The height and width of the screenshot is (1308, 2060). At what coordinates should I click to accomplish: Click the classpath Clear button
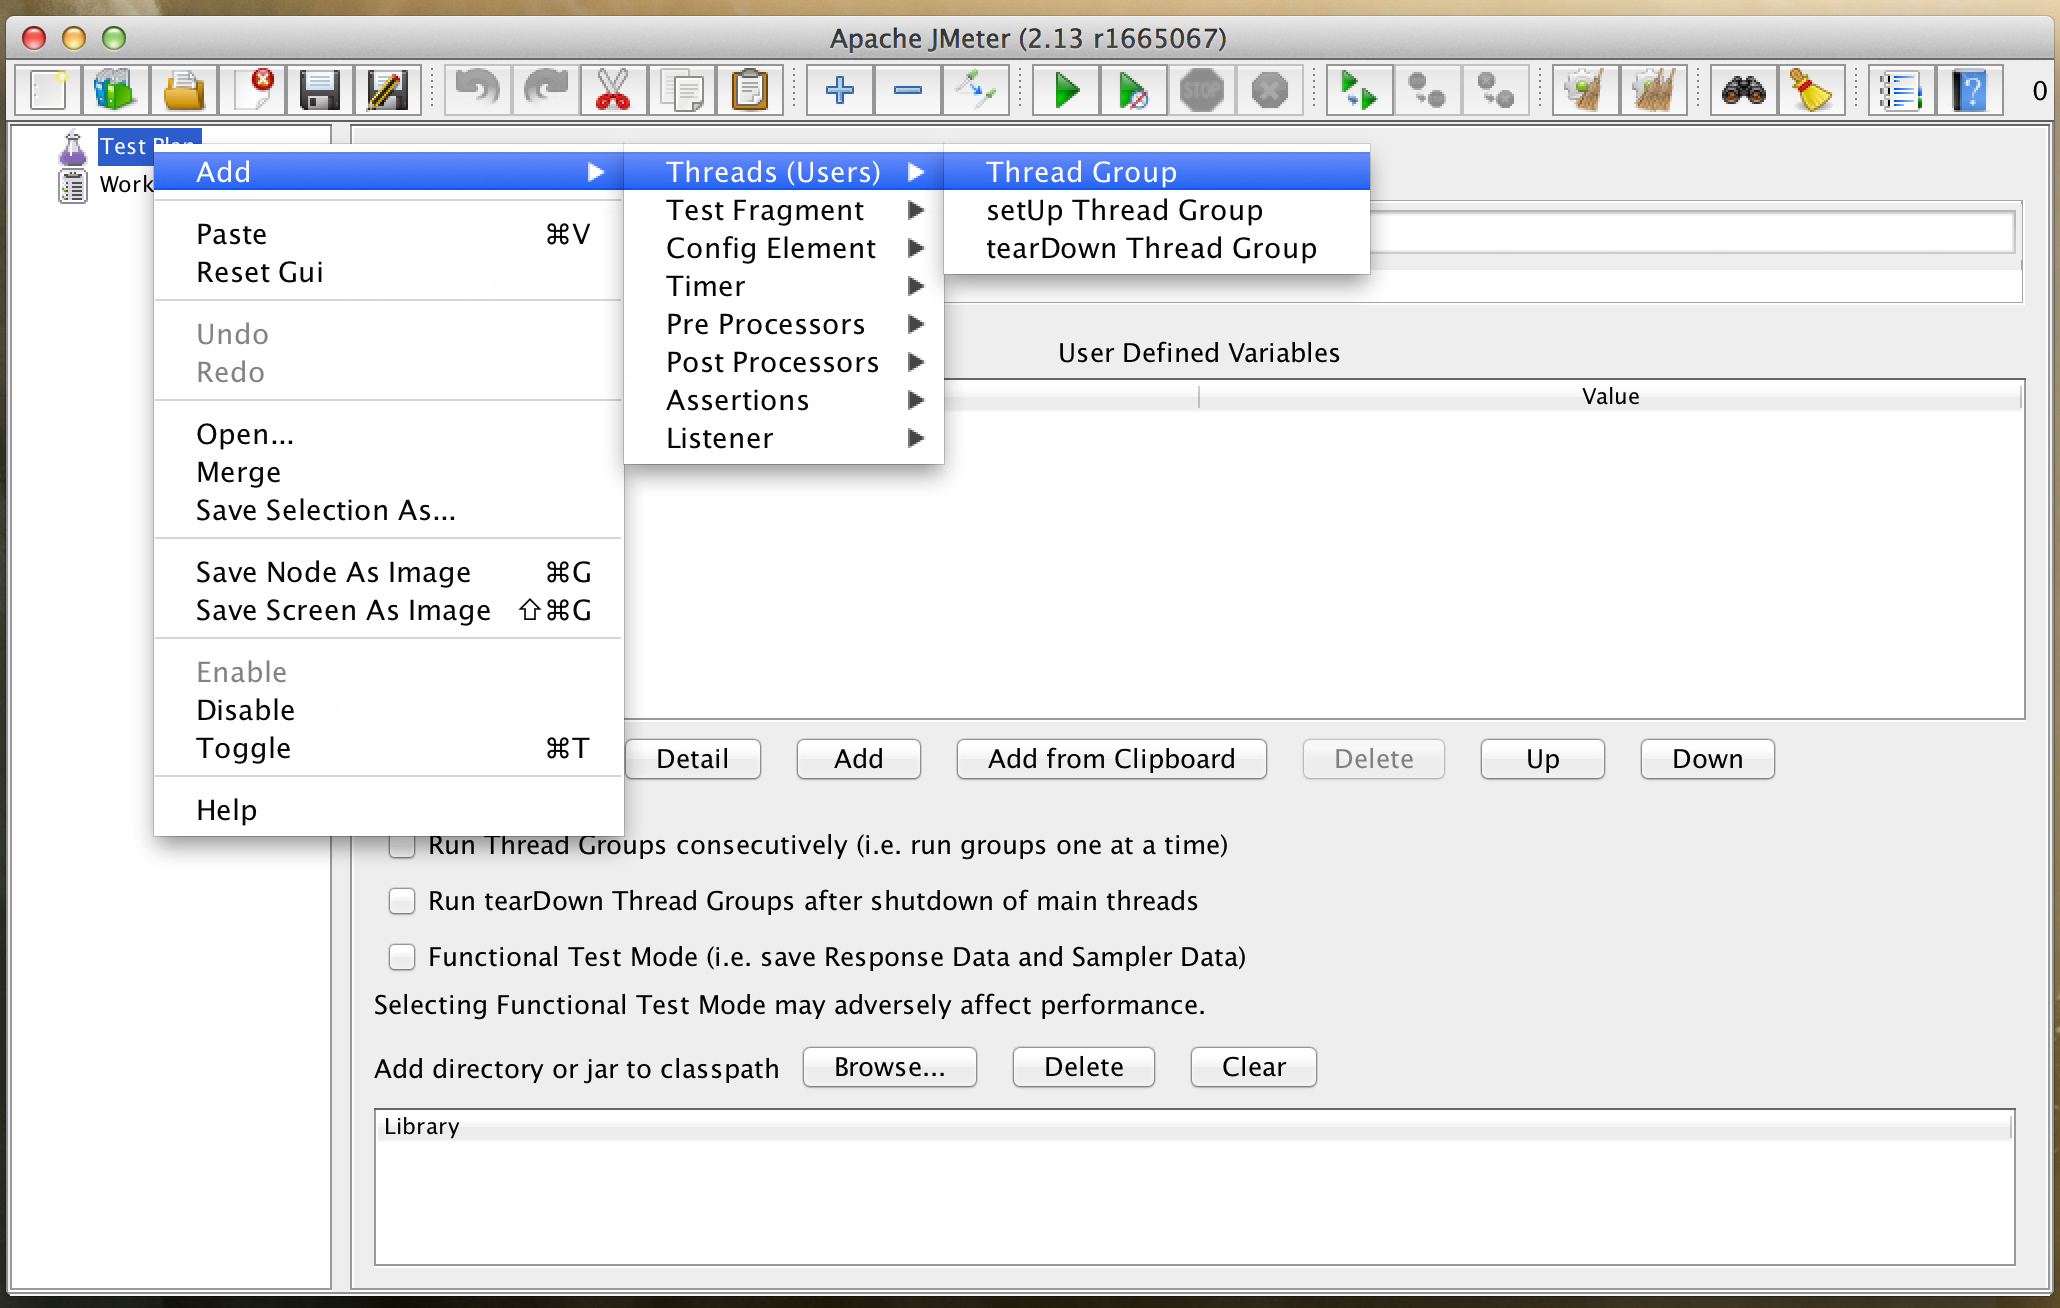point(1254,1067)
